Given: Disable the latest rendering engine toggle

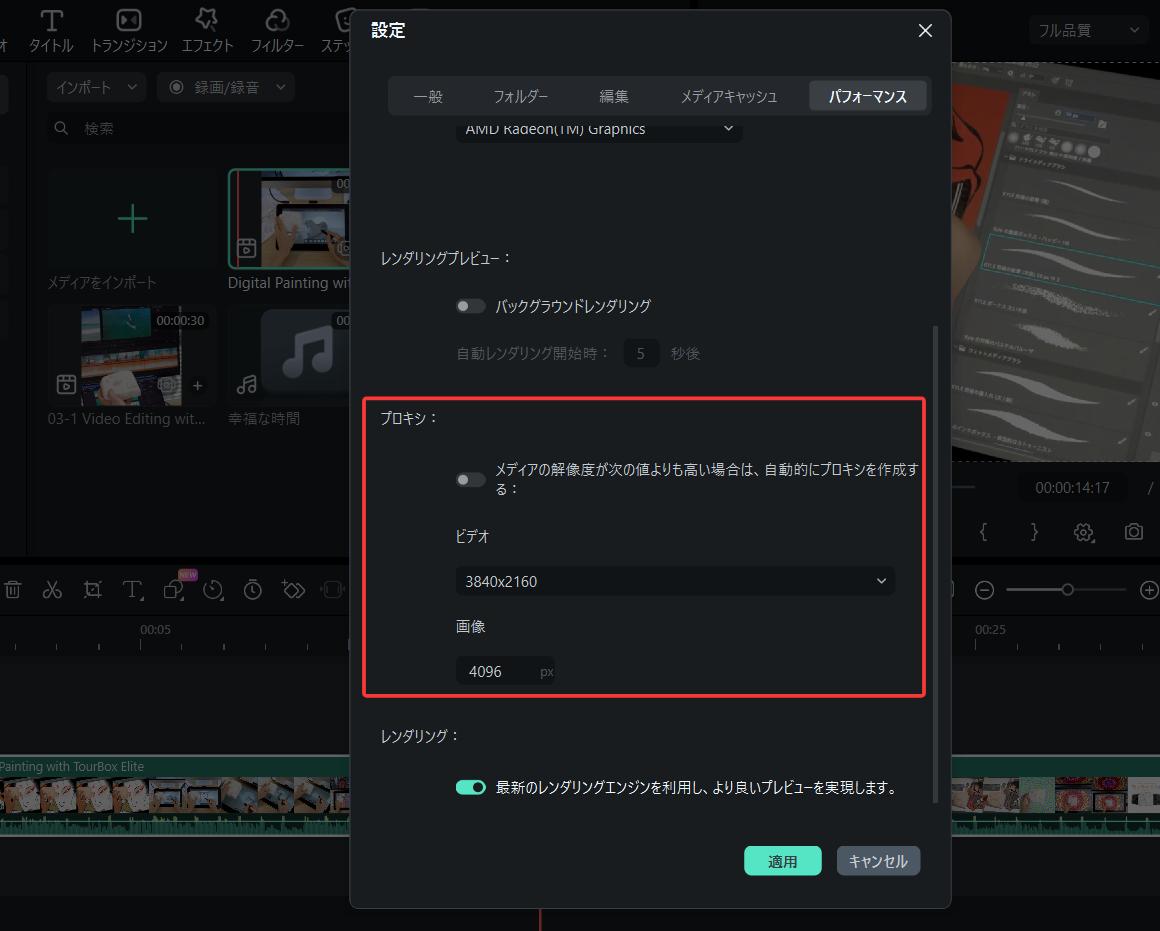Looking at the screenshot, I should click(x=470, y=787).
